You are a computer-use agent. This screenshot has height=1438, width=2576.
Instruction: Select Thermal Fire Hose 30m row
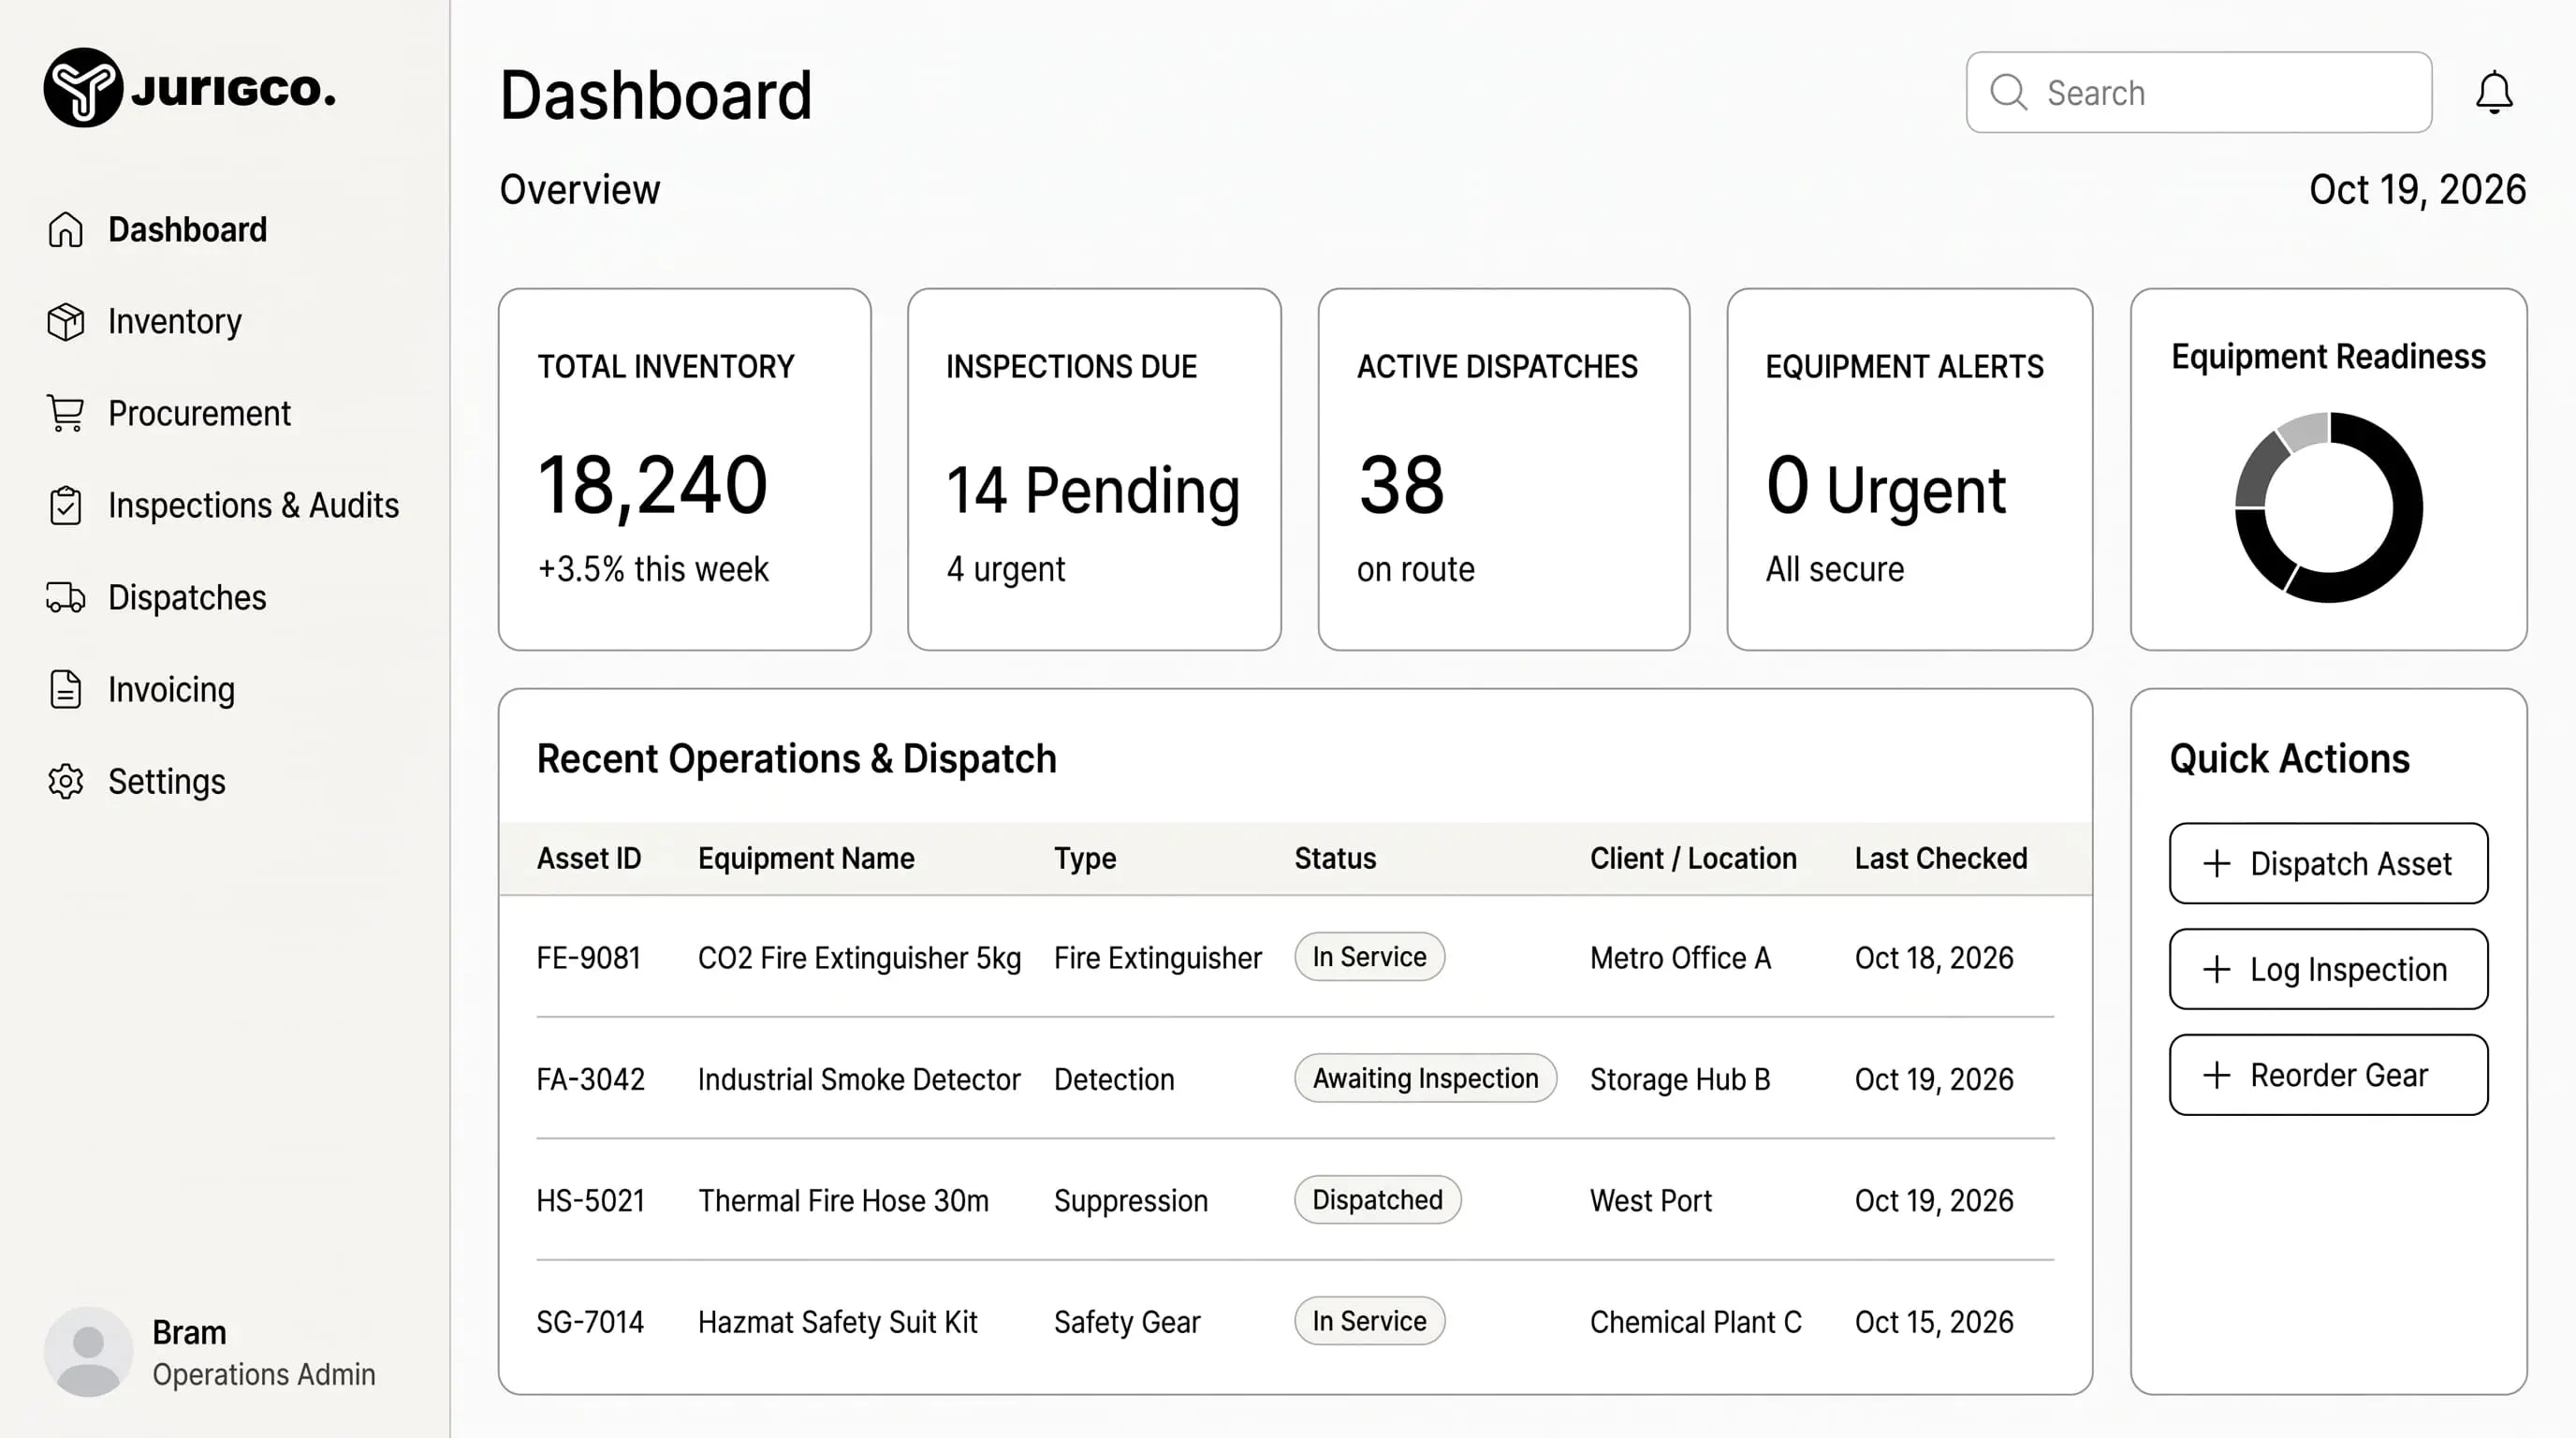click(x=1295, y=1200)
